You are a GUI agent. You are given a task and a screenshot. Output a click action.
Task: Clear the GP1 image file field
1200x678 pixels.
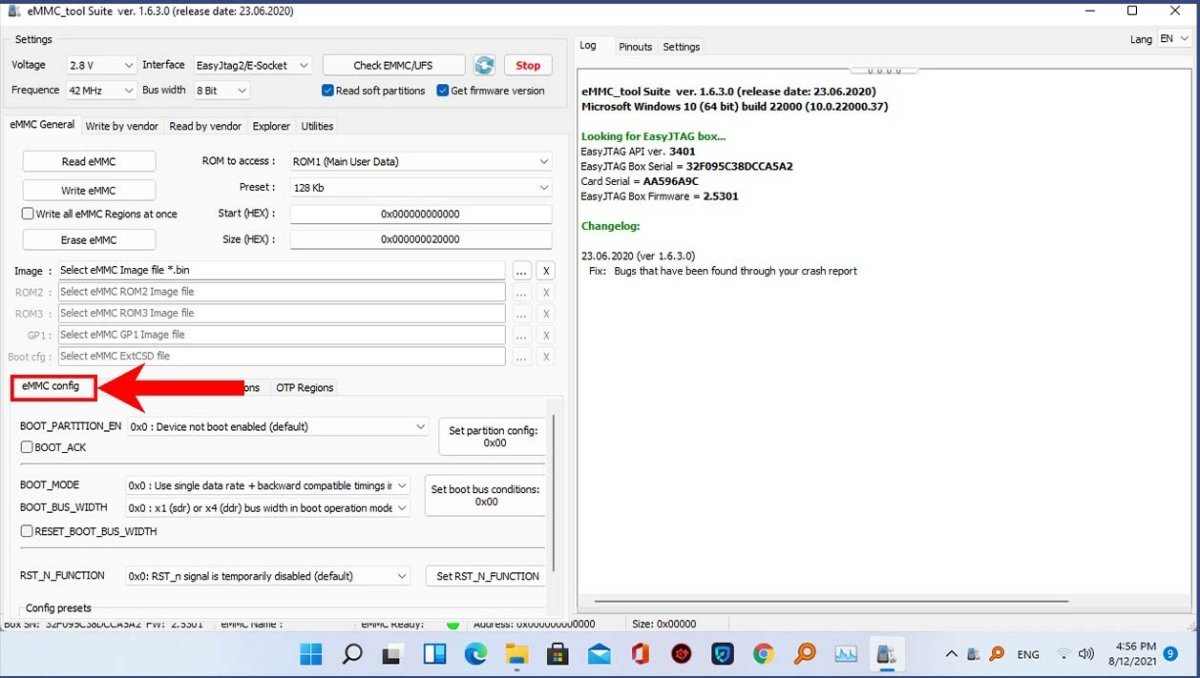coord(545,335)
